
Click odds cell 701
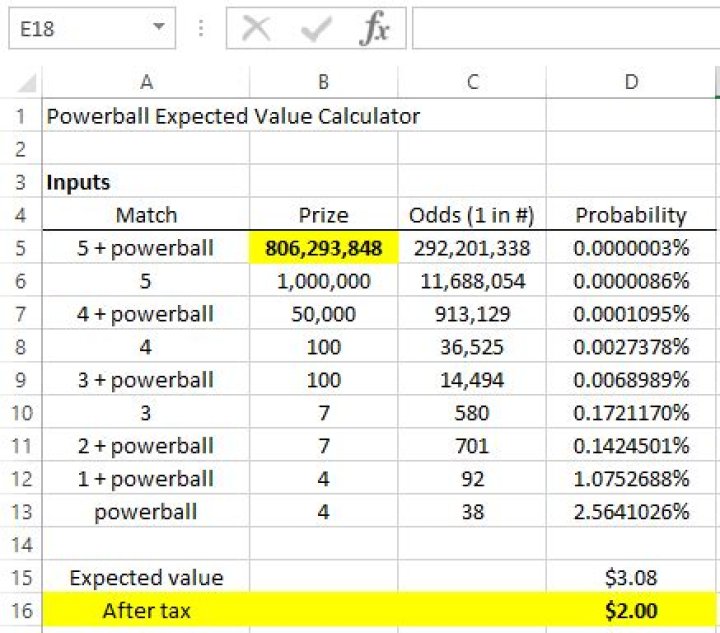pyautogui.click(x=472, y=446)
